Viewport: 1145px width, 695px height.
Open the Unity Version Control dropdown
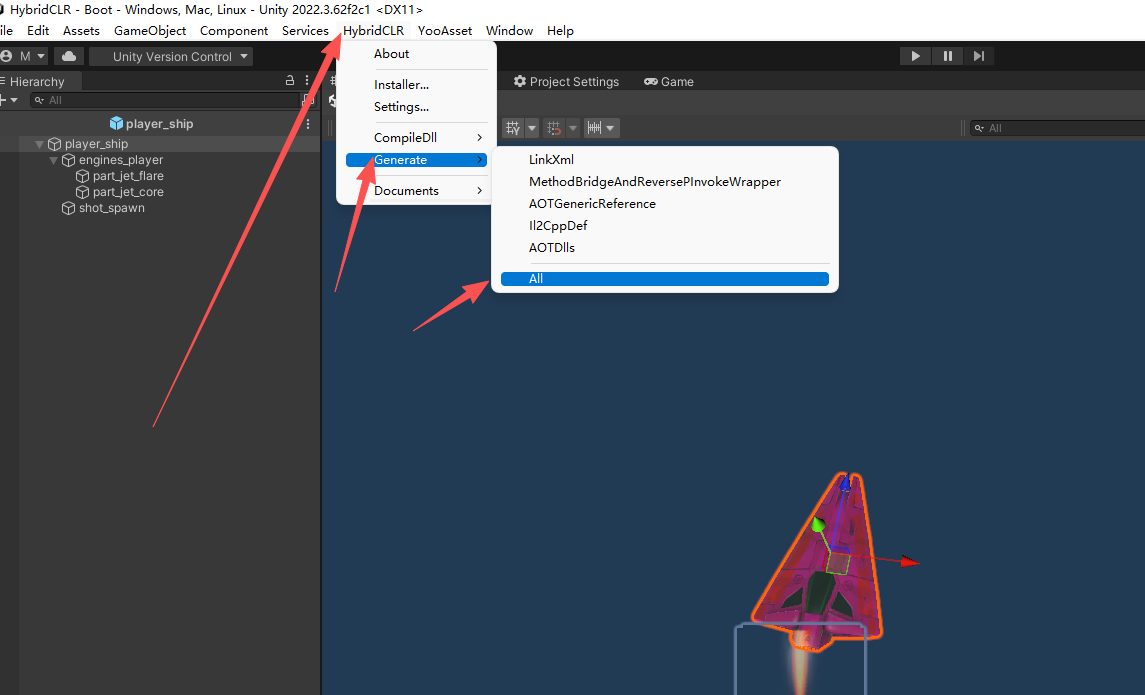point(172,56)
